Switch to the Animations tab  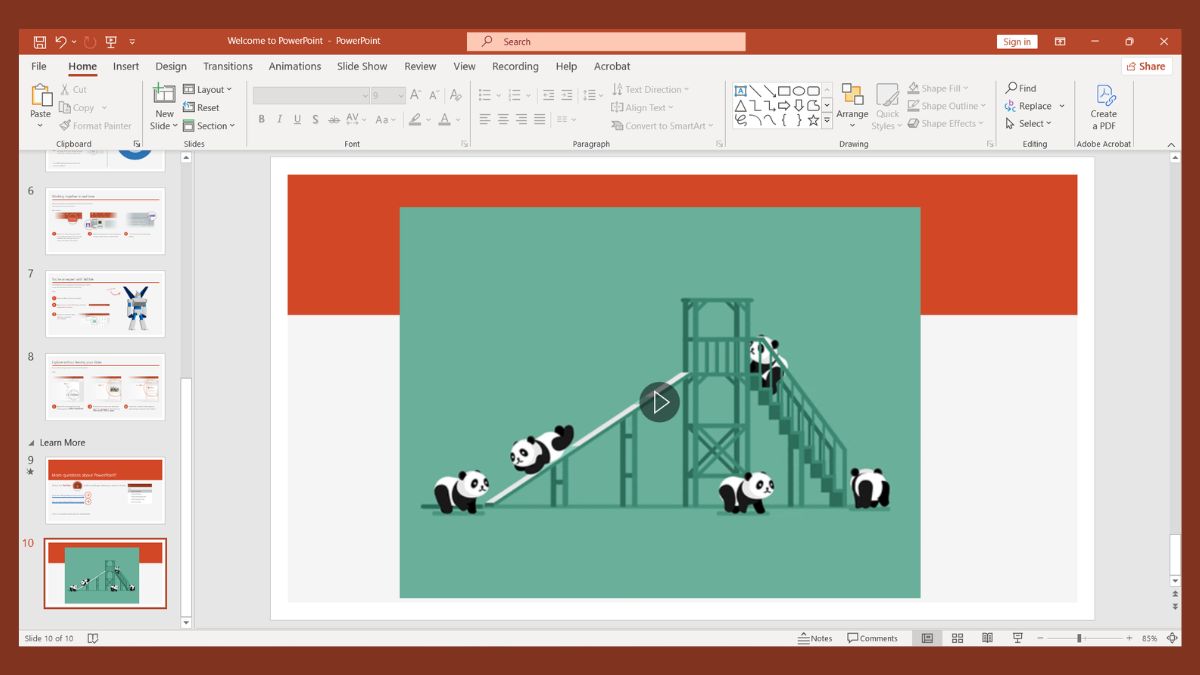(294, 66)
